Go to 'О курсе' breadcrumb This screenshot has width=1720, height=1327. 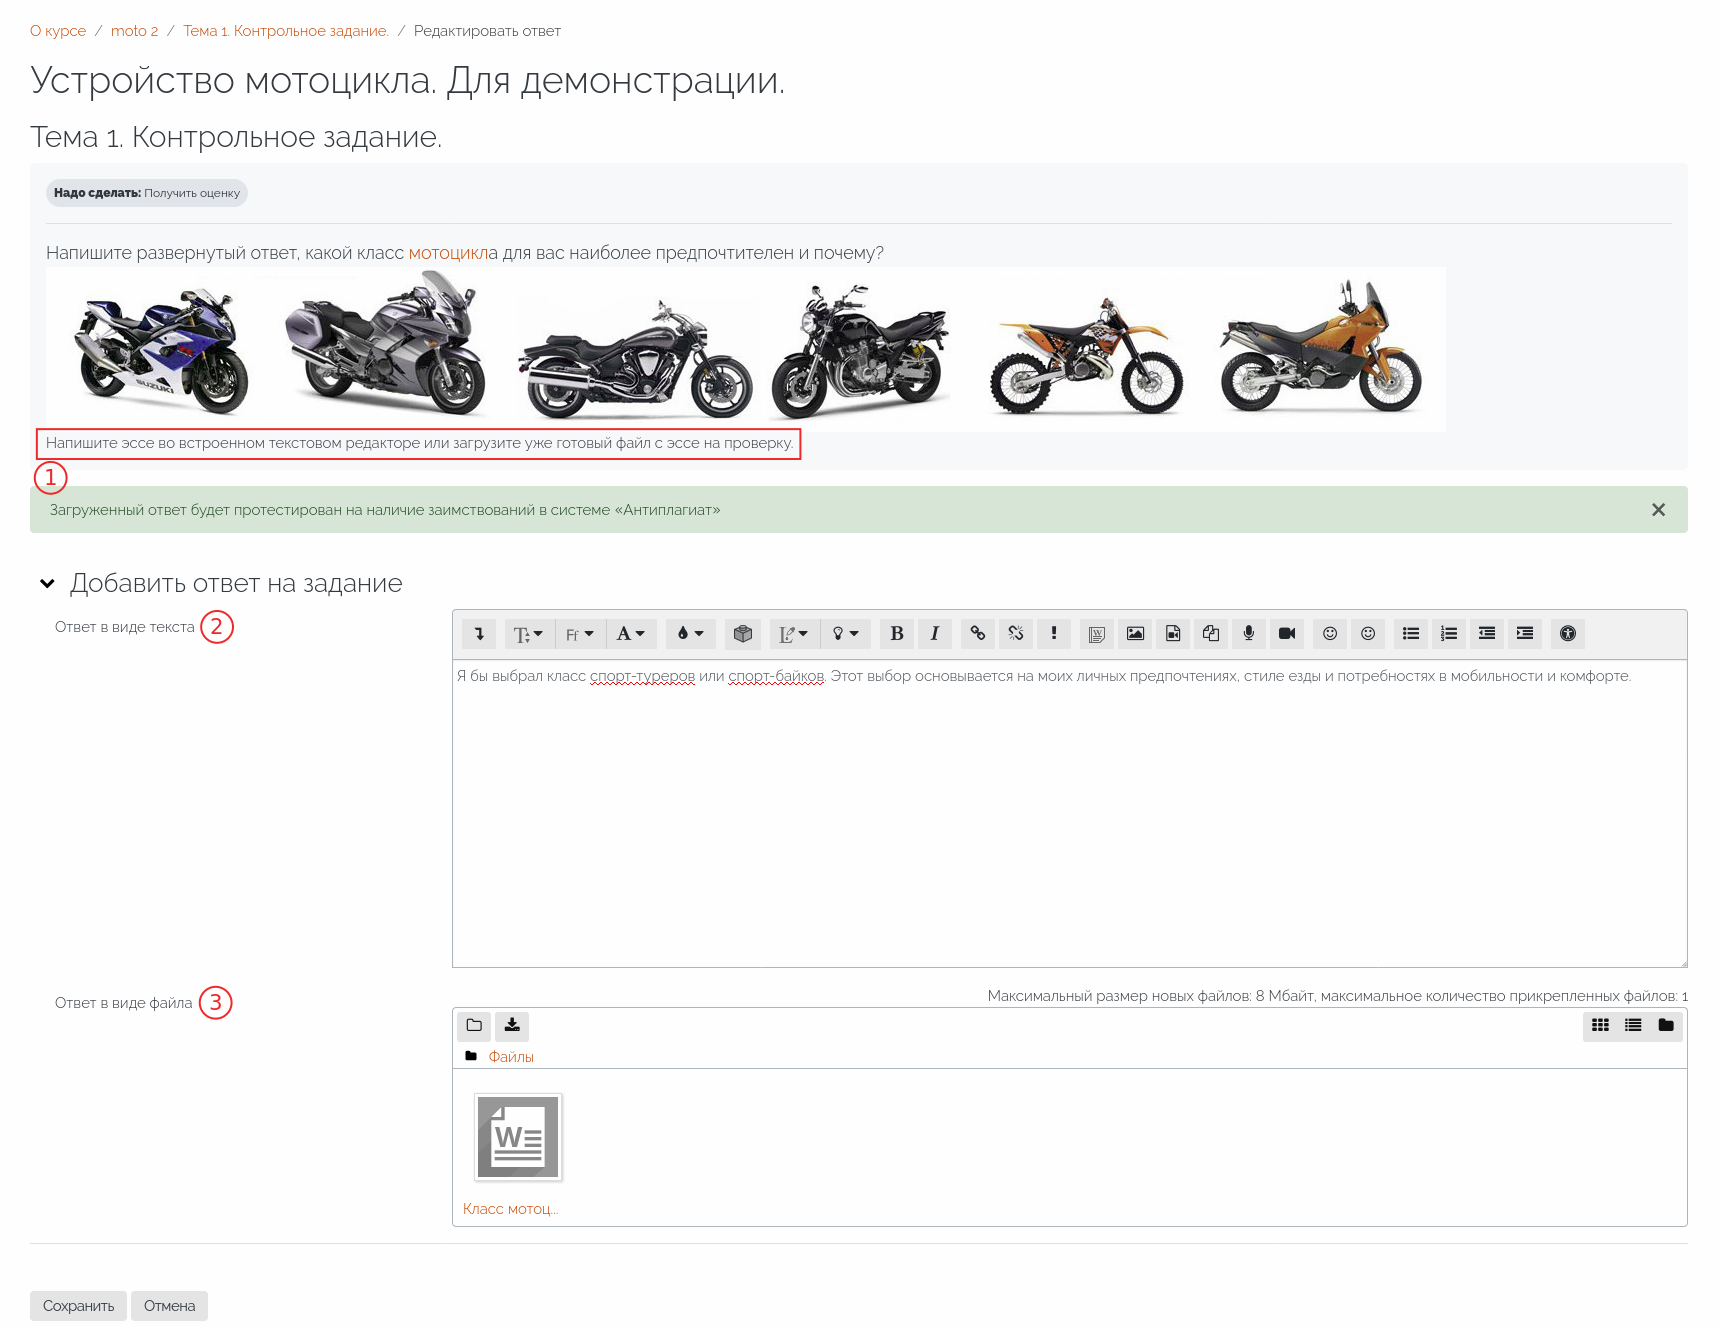(58, 31)
